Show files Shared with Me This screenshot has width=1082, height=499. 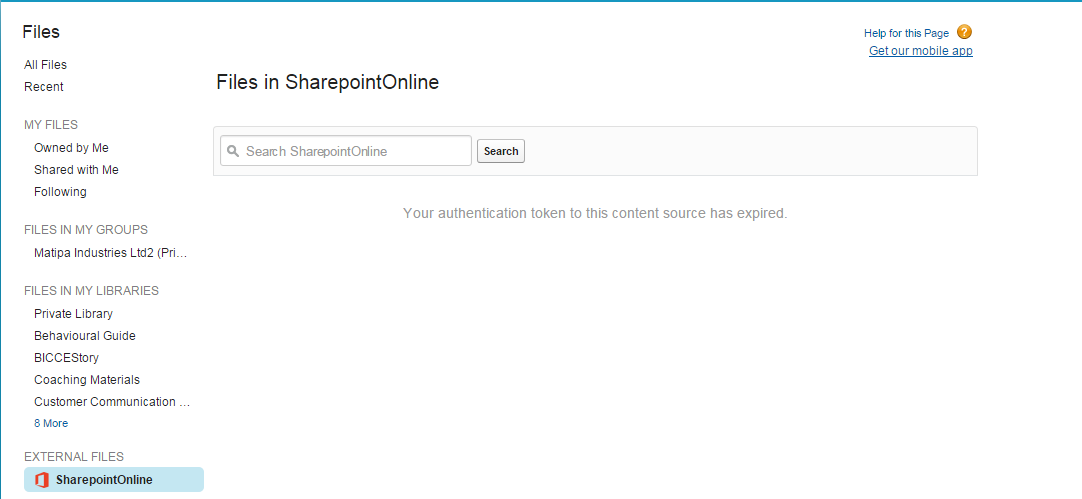[x=76, y=170]
